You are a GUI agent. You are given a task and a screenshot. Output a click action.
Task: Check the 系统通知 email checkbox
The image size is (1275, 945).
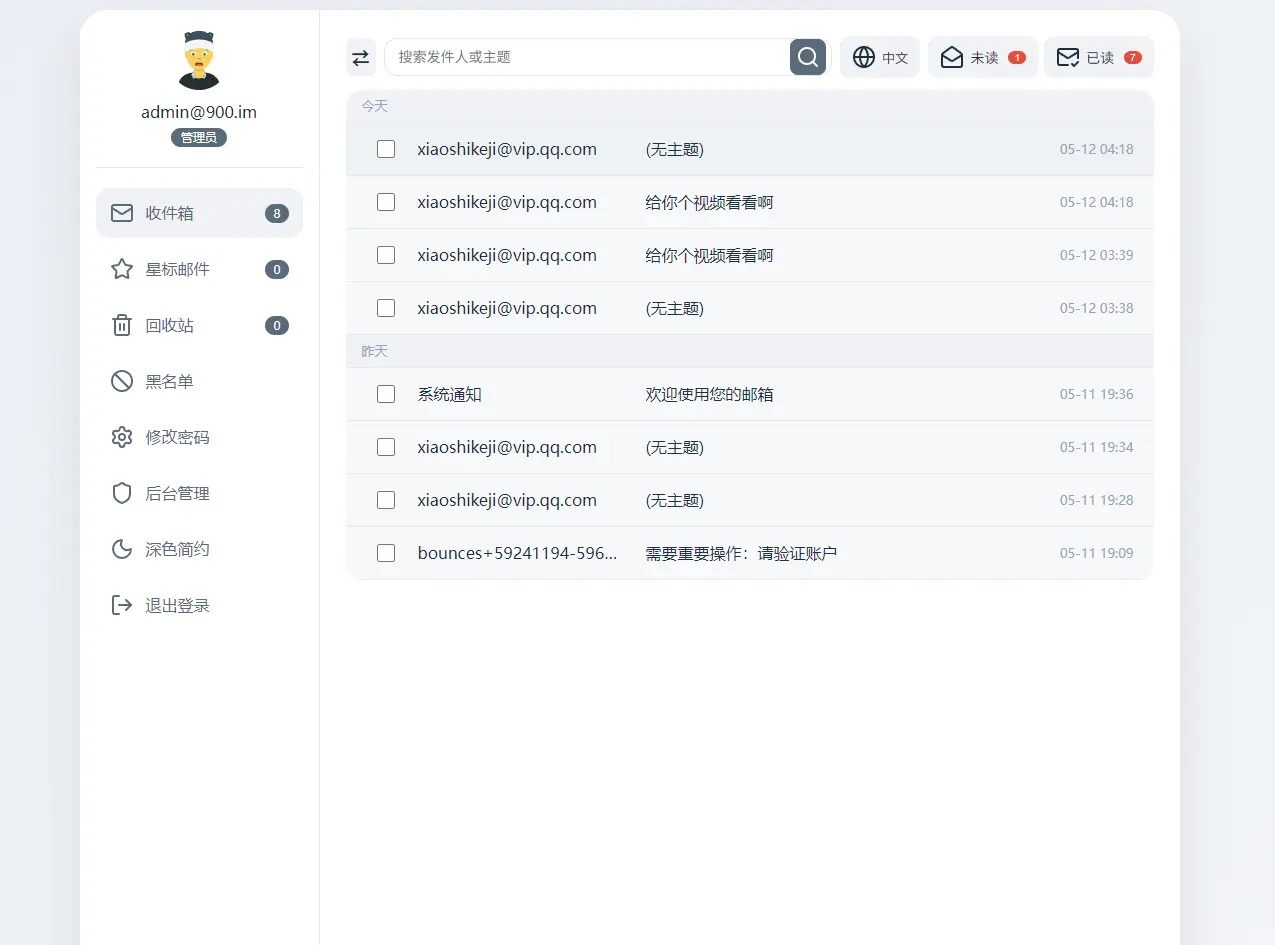point(386,394)
